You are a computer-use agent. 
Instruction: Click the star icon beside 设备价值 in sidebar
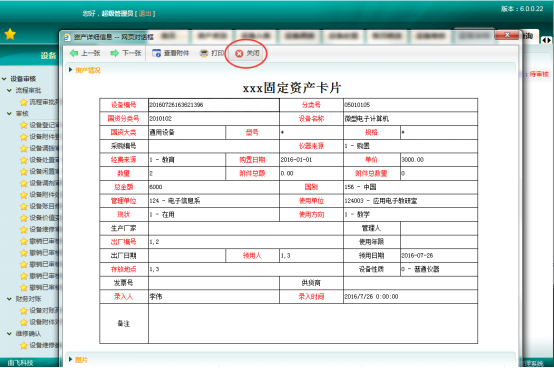(x=24, y=218)
